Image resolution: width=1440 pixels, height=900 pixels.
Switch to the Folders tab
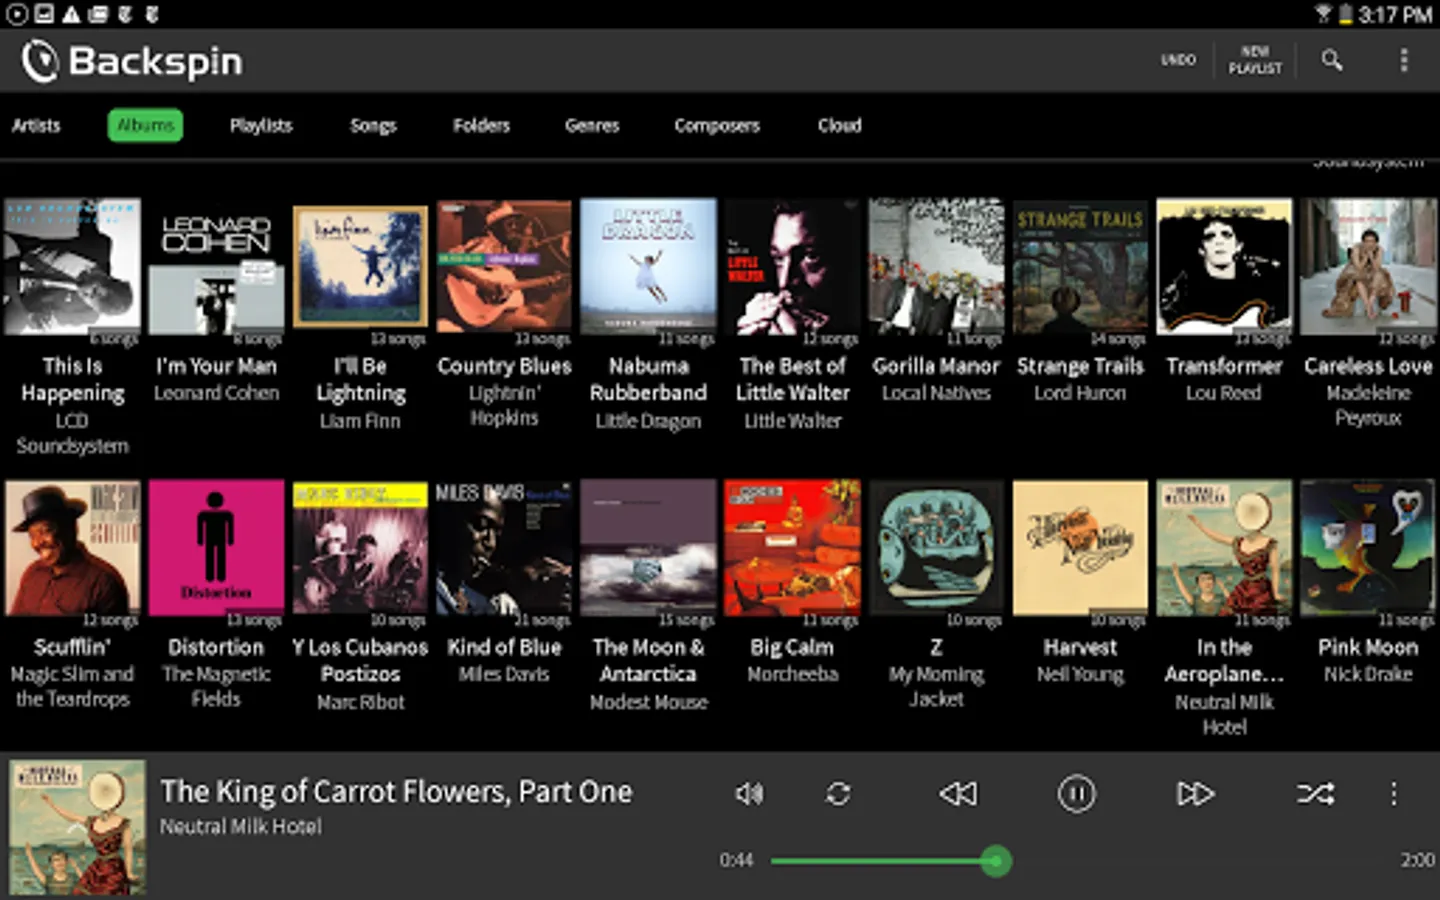tap(481, 125)
